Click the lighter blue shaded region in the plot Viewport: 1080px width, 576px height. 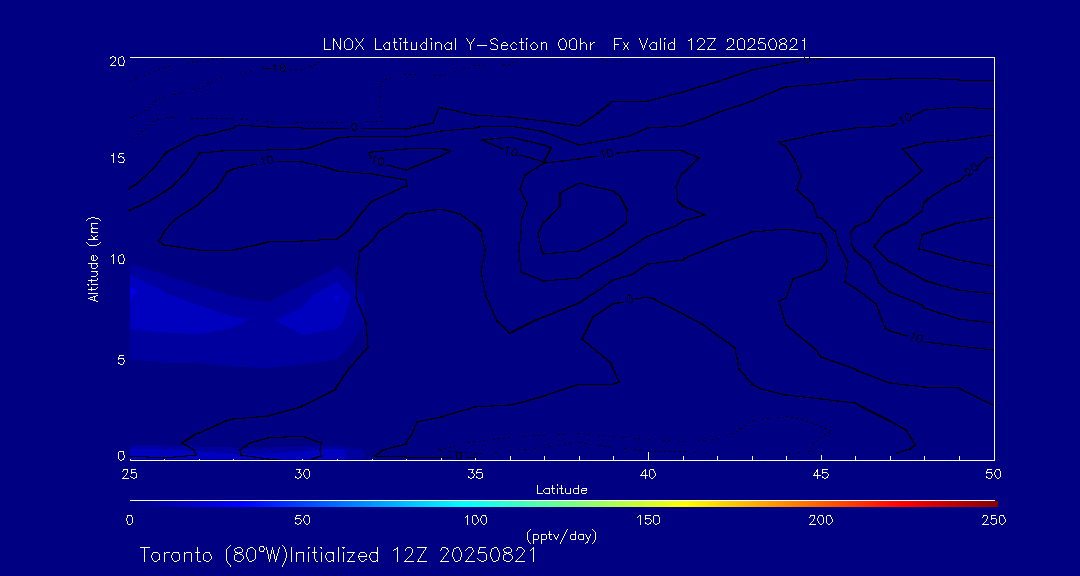tap(310, 312)
